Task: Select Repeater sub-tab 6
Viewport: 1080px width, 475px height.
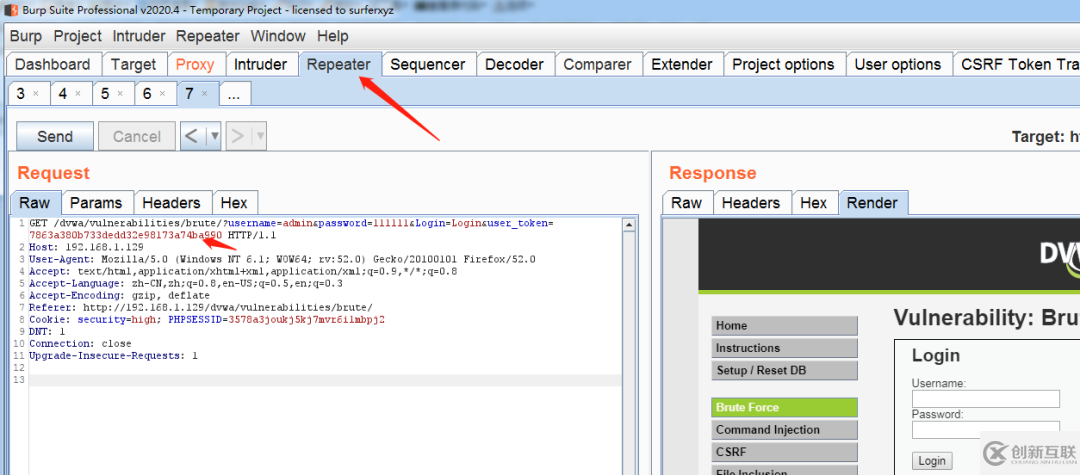Action: tap(147, 94)
